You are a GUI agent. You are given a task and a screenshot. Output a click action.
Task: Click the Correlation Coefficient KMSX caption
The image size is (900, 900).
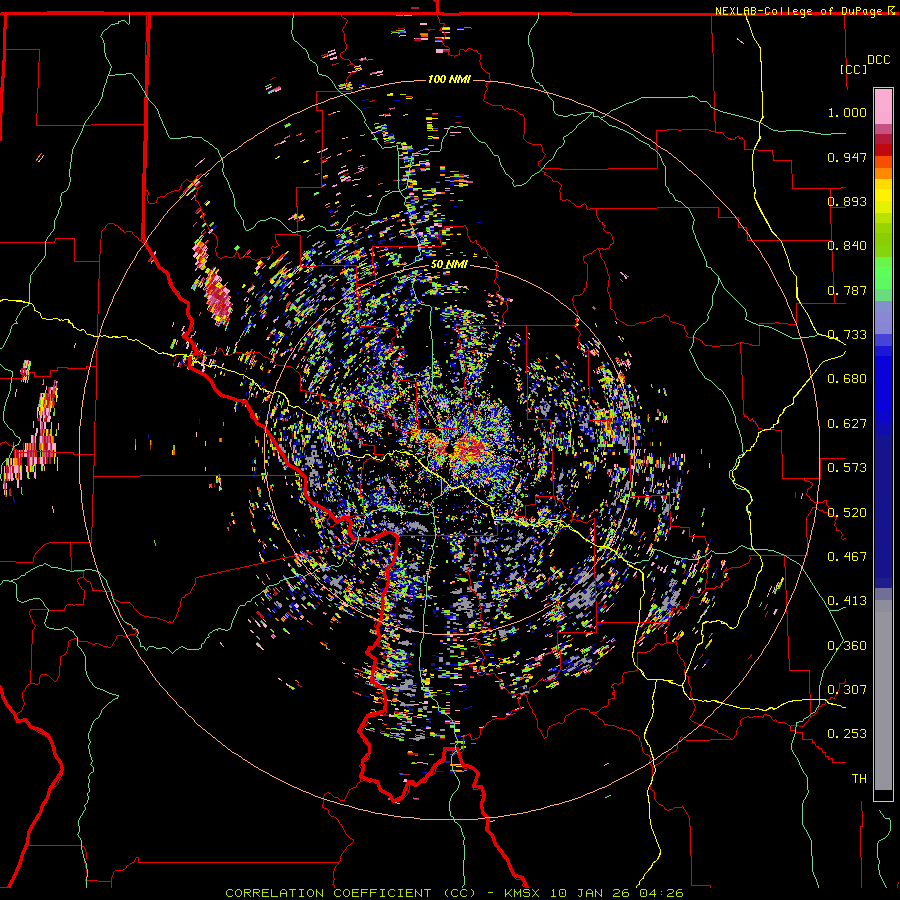click(x=454, y=893)
